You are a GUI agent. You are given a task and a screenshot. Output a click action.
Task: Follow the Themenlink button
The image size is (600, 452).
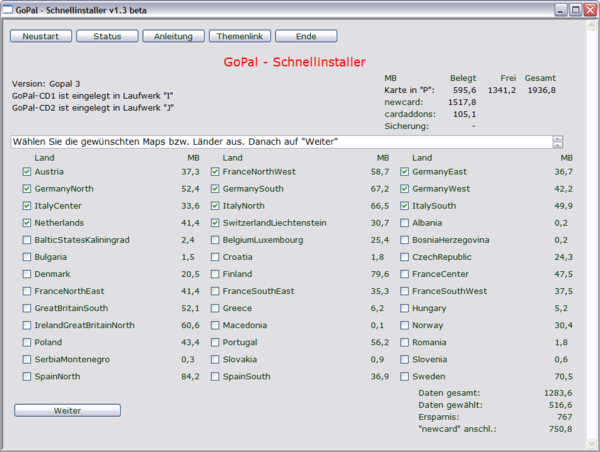point(240,36)
